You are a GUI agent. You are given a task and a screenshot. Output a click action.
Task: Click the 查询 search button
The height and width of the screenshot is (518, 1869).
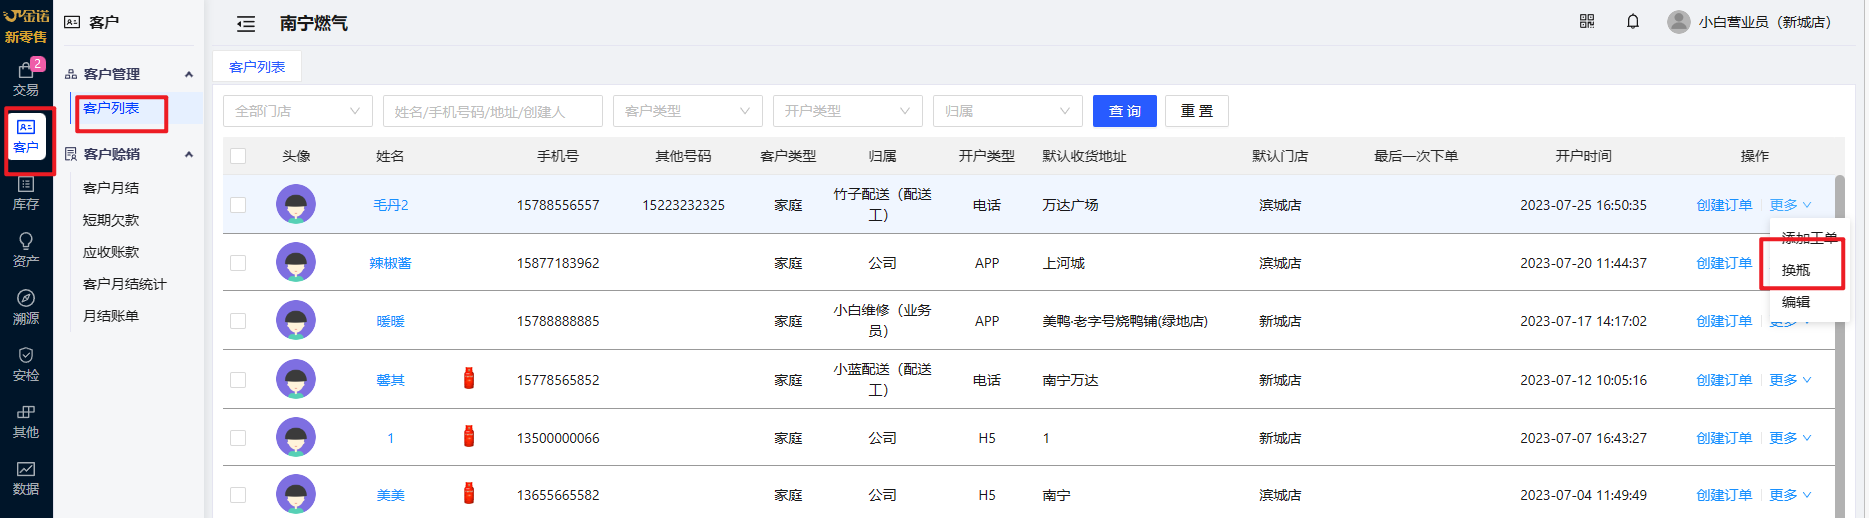pyautogui.click(x=1125, y=111)
